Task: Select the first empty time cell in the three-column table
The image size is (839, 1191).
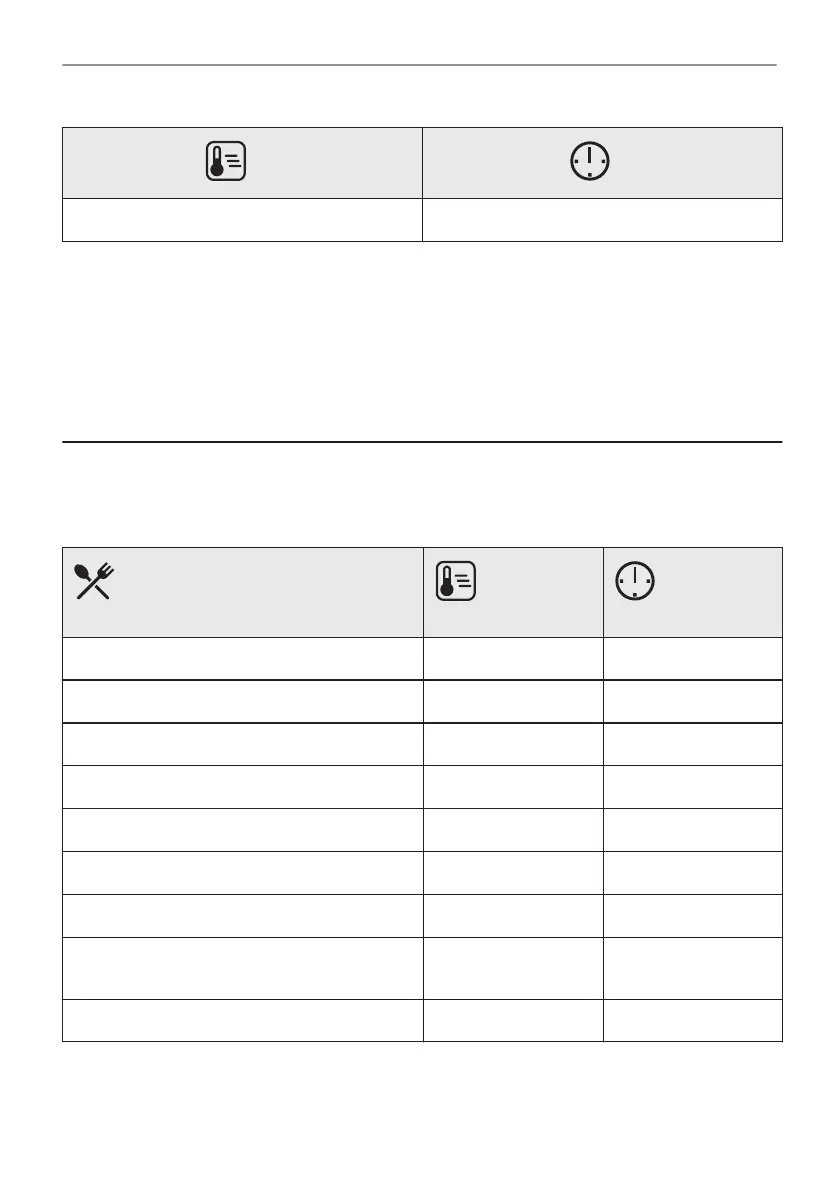Action: 693,659
